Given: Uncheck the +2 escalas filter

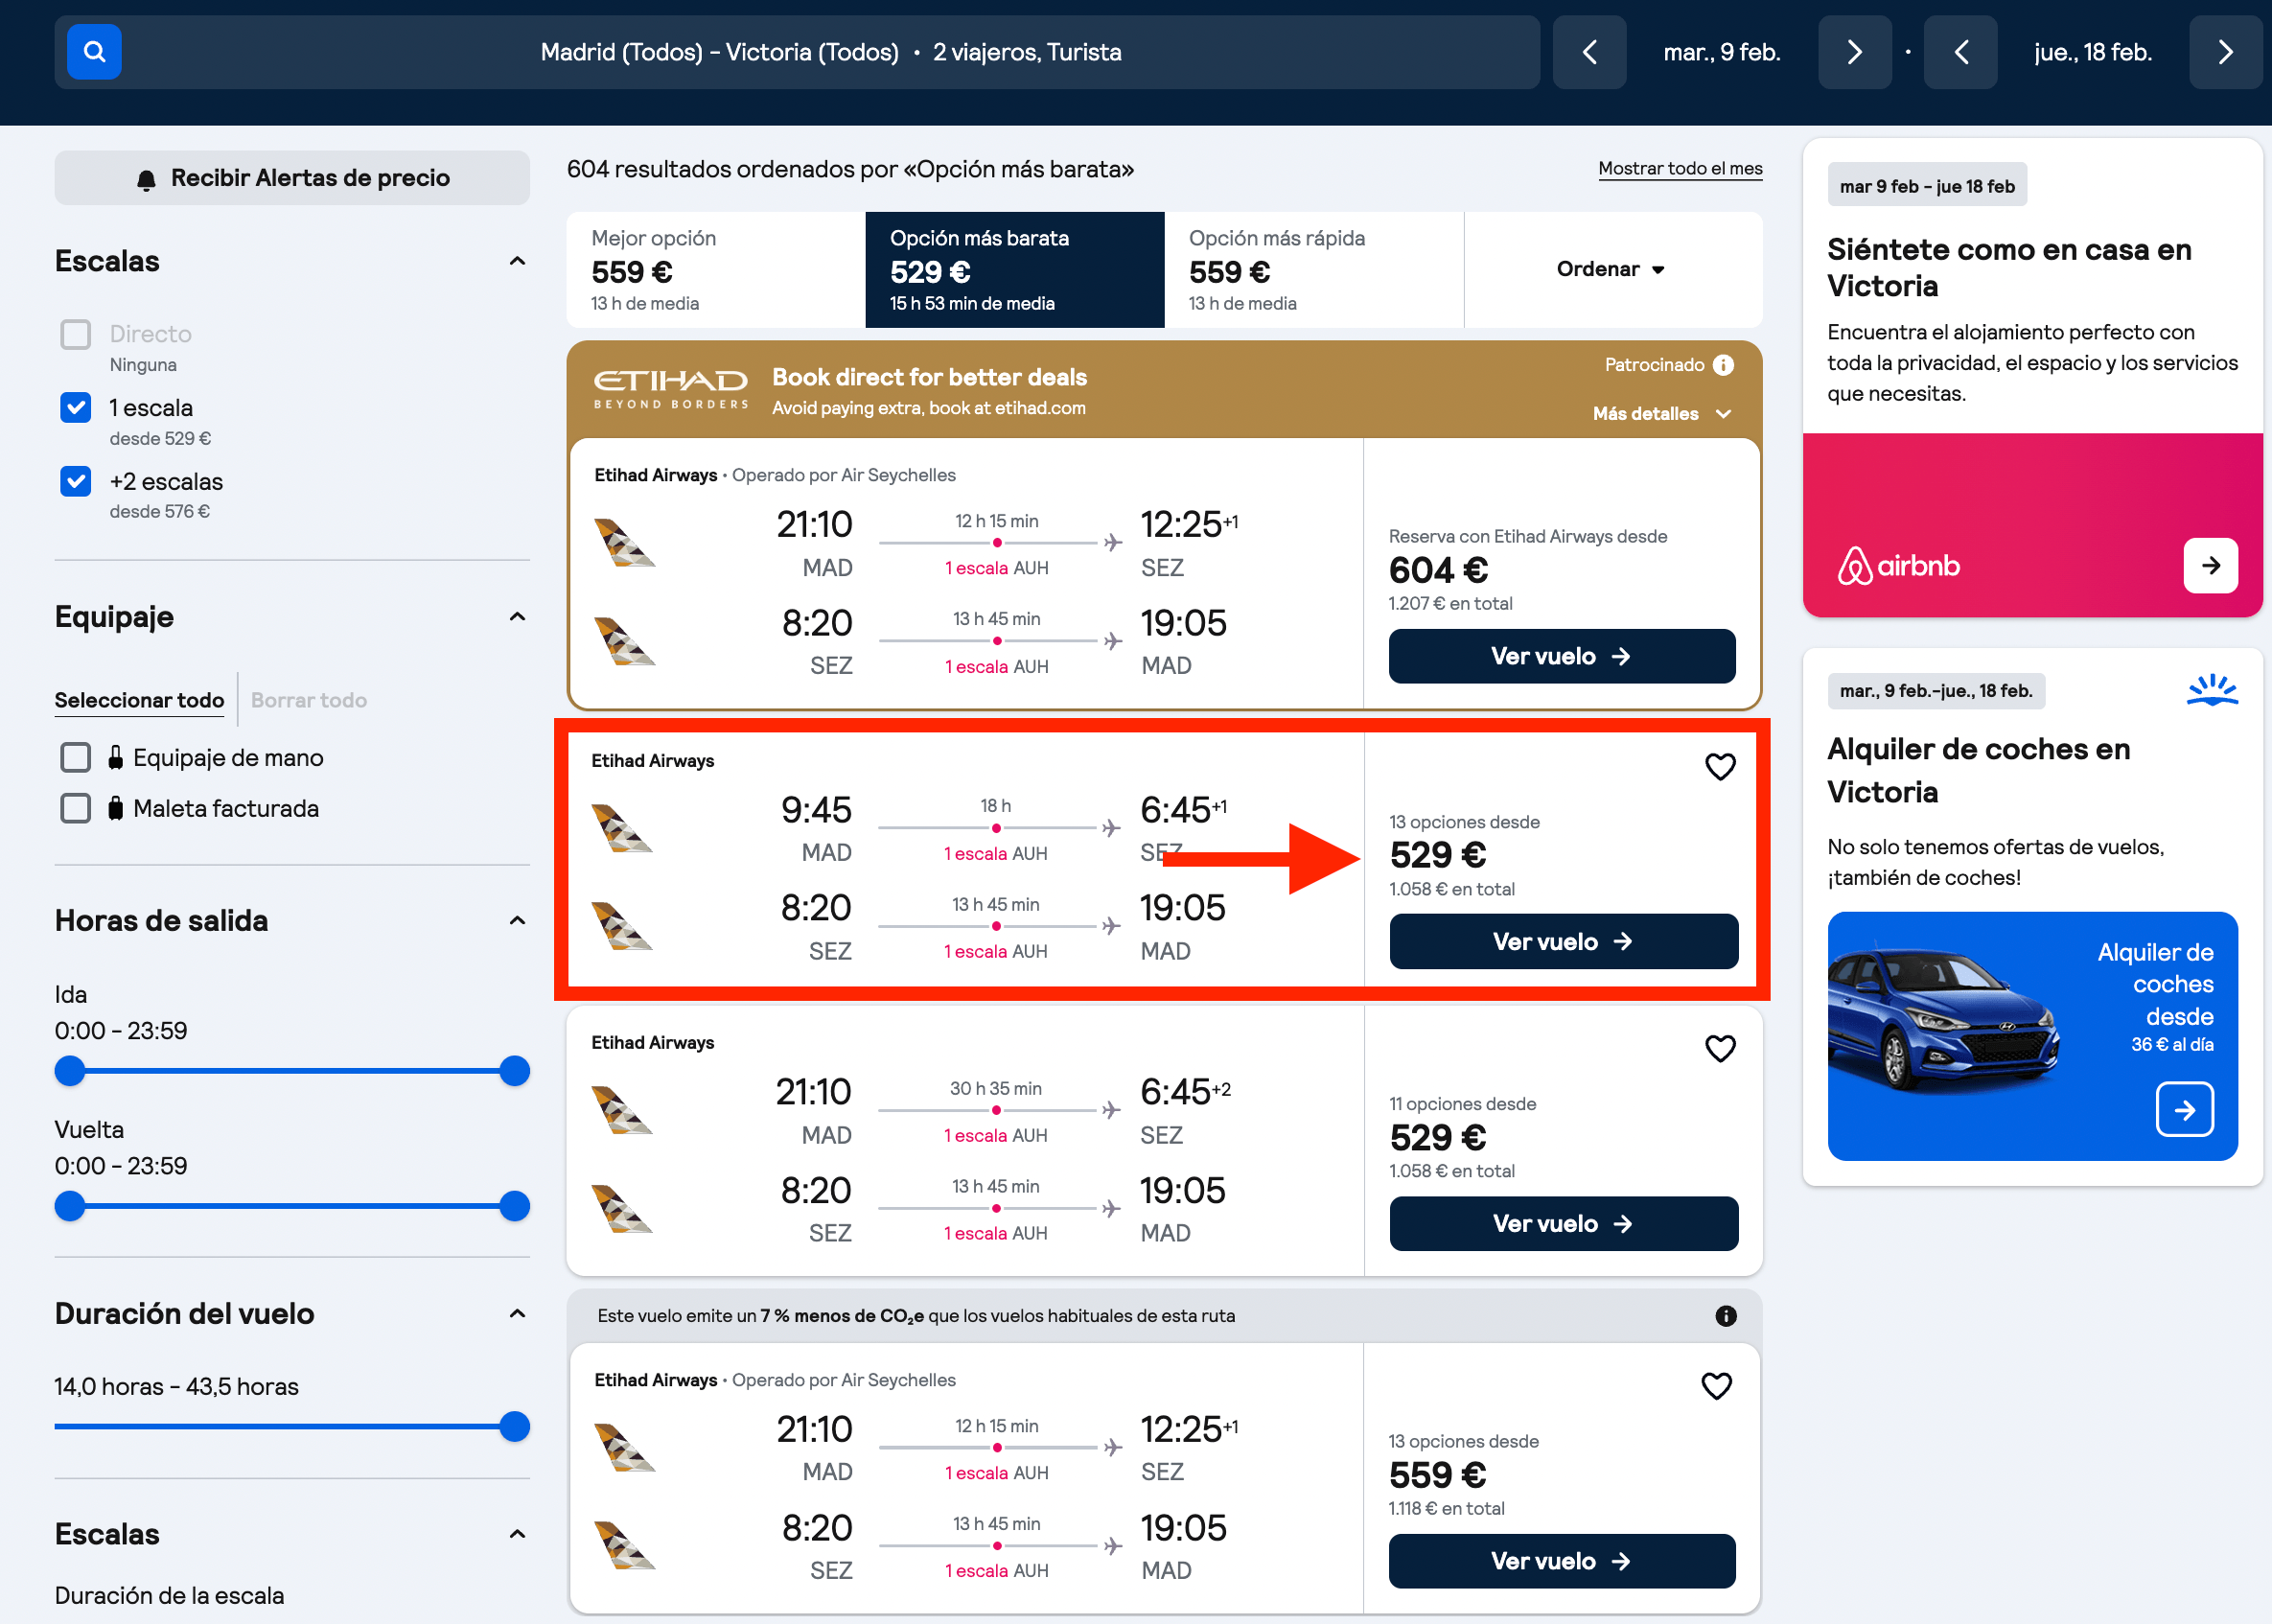Looking at the screenshot, I should tap(76, 482).
